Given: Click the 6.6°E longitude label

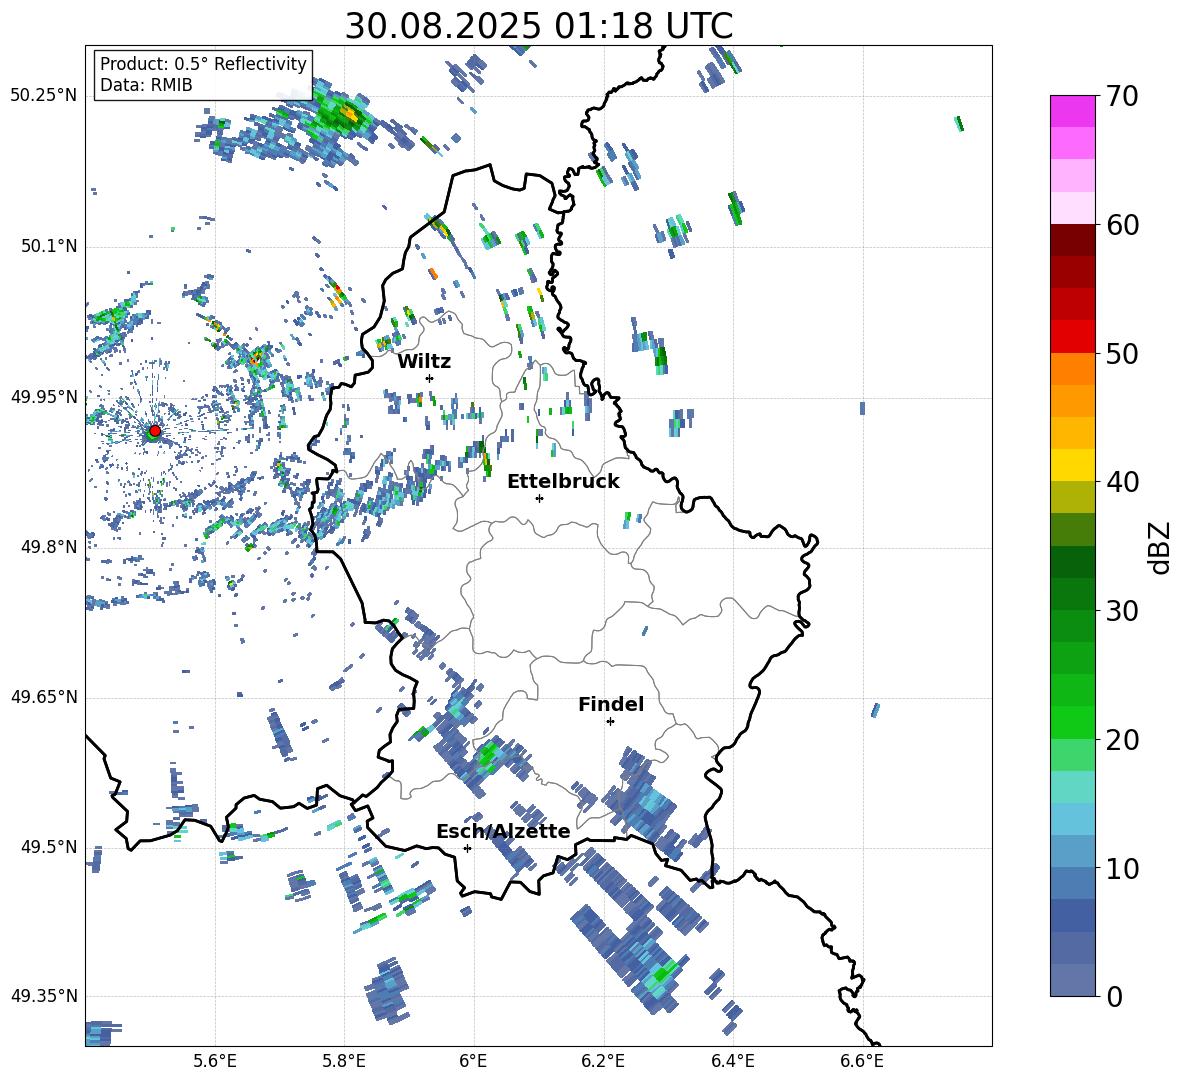Looking at the screenshot, I should (862, 1061).
